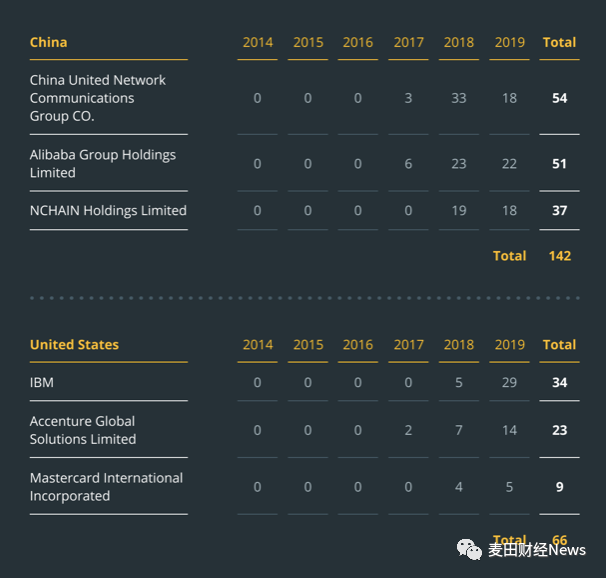Select Mastercard's 2017 value "0"
This screenshot has width=606, height=578.
(x=409, y=487)
